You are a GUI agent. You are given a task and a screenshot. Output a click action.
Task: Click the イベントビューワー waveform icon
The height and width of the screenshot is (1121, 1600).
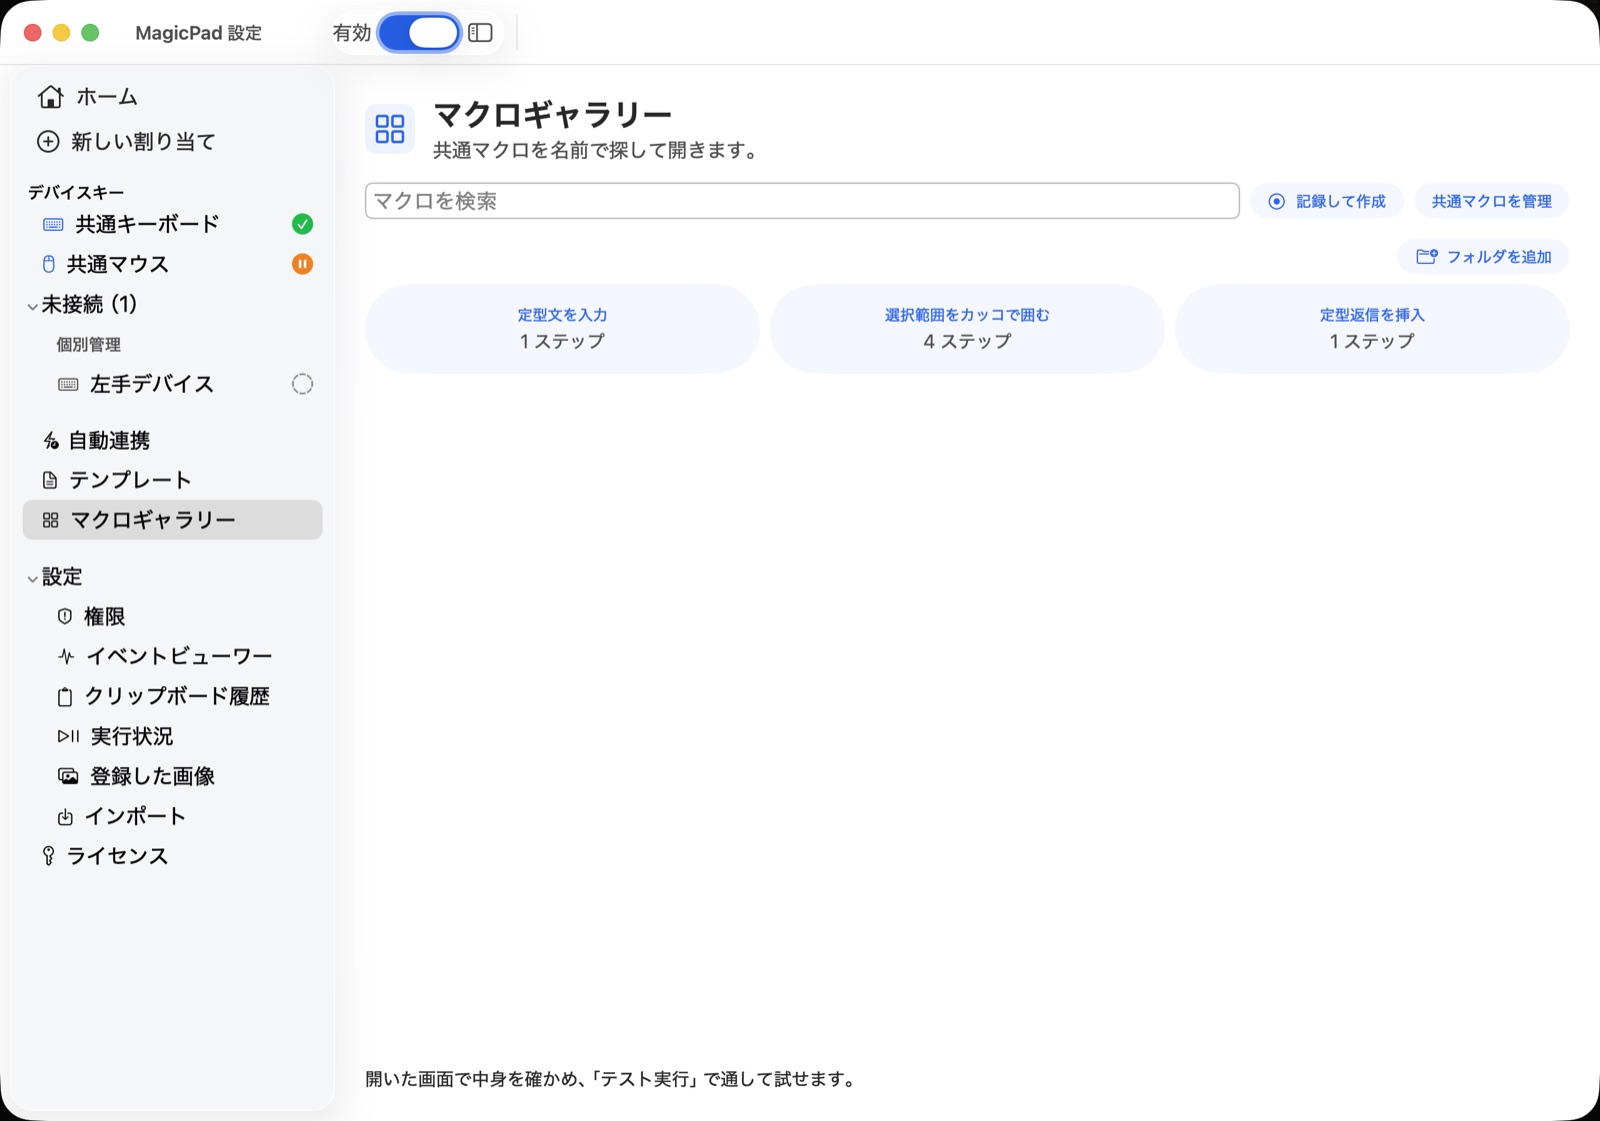(x=66, y=657)
